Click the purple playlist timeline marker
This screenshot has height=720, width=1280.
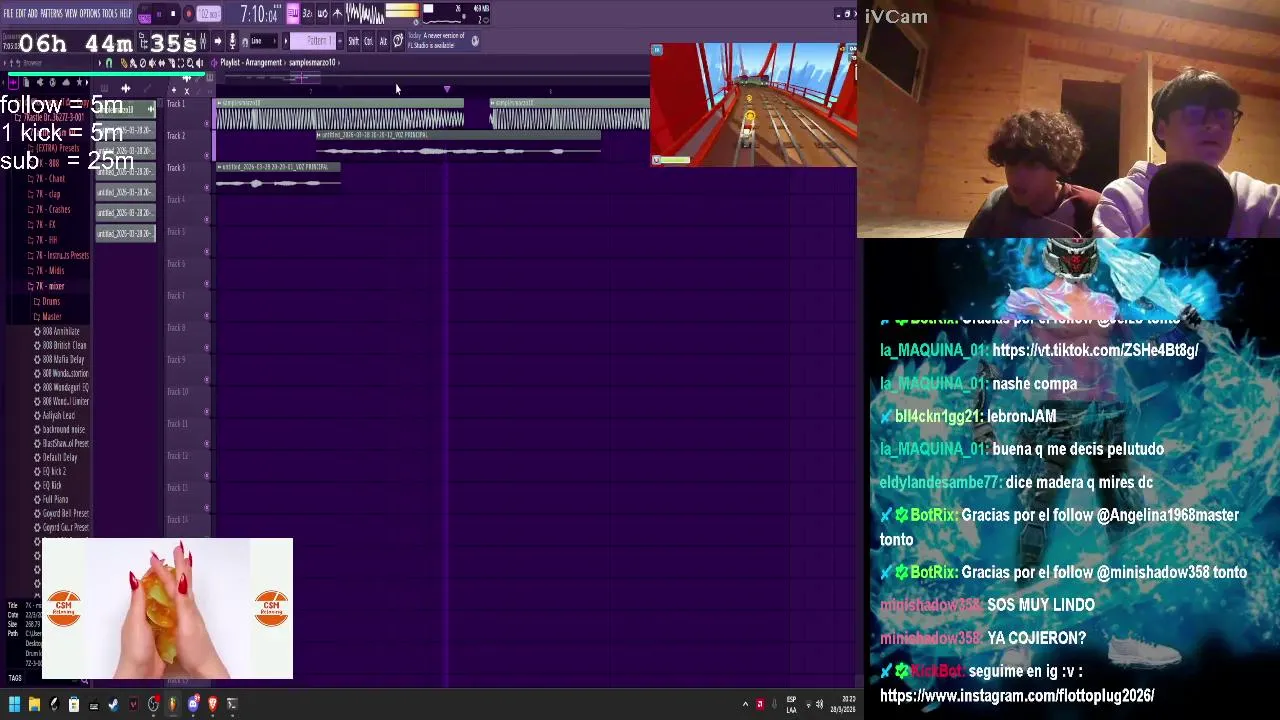point(447,90)
